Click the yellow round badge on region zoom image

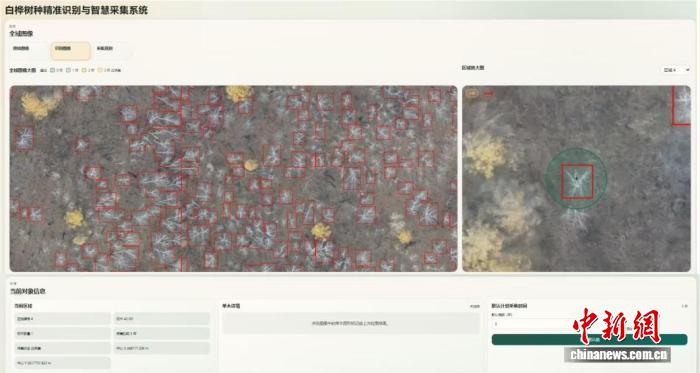point(472,93)
